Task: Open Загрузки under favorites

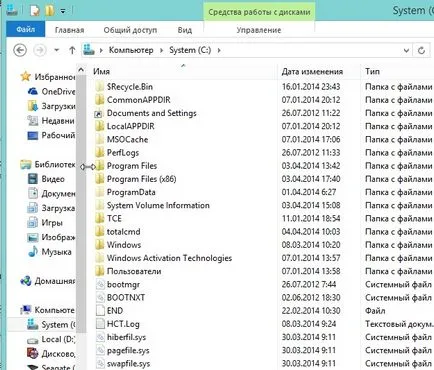Action: point(52,106)
